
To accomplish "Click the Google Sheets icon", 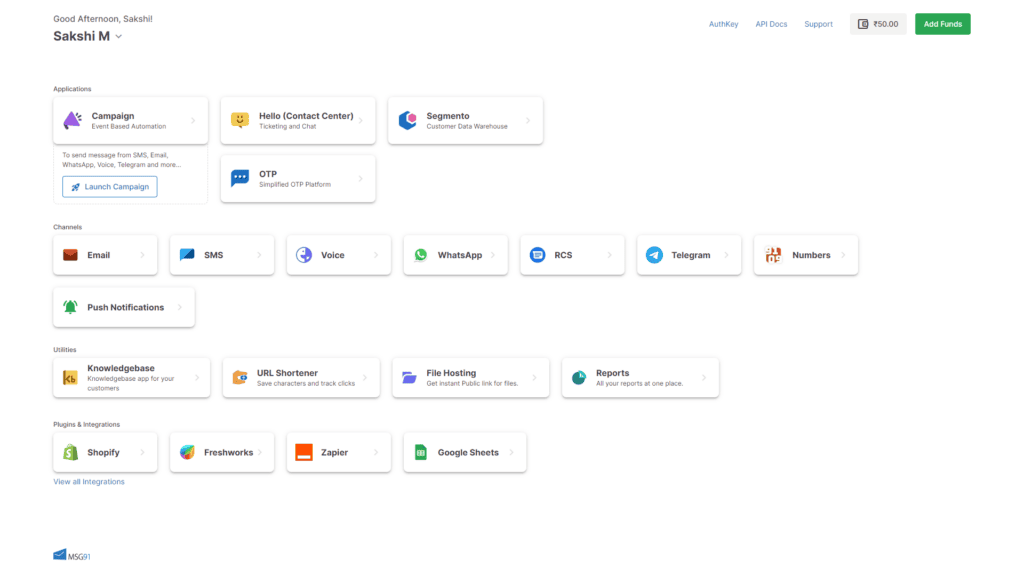I will pos(421,452).
